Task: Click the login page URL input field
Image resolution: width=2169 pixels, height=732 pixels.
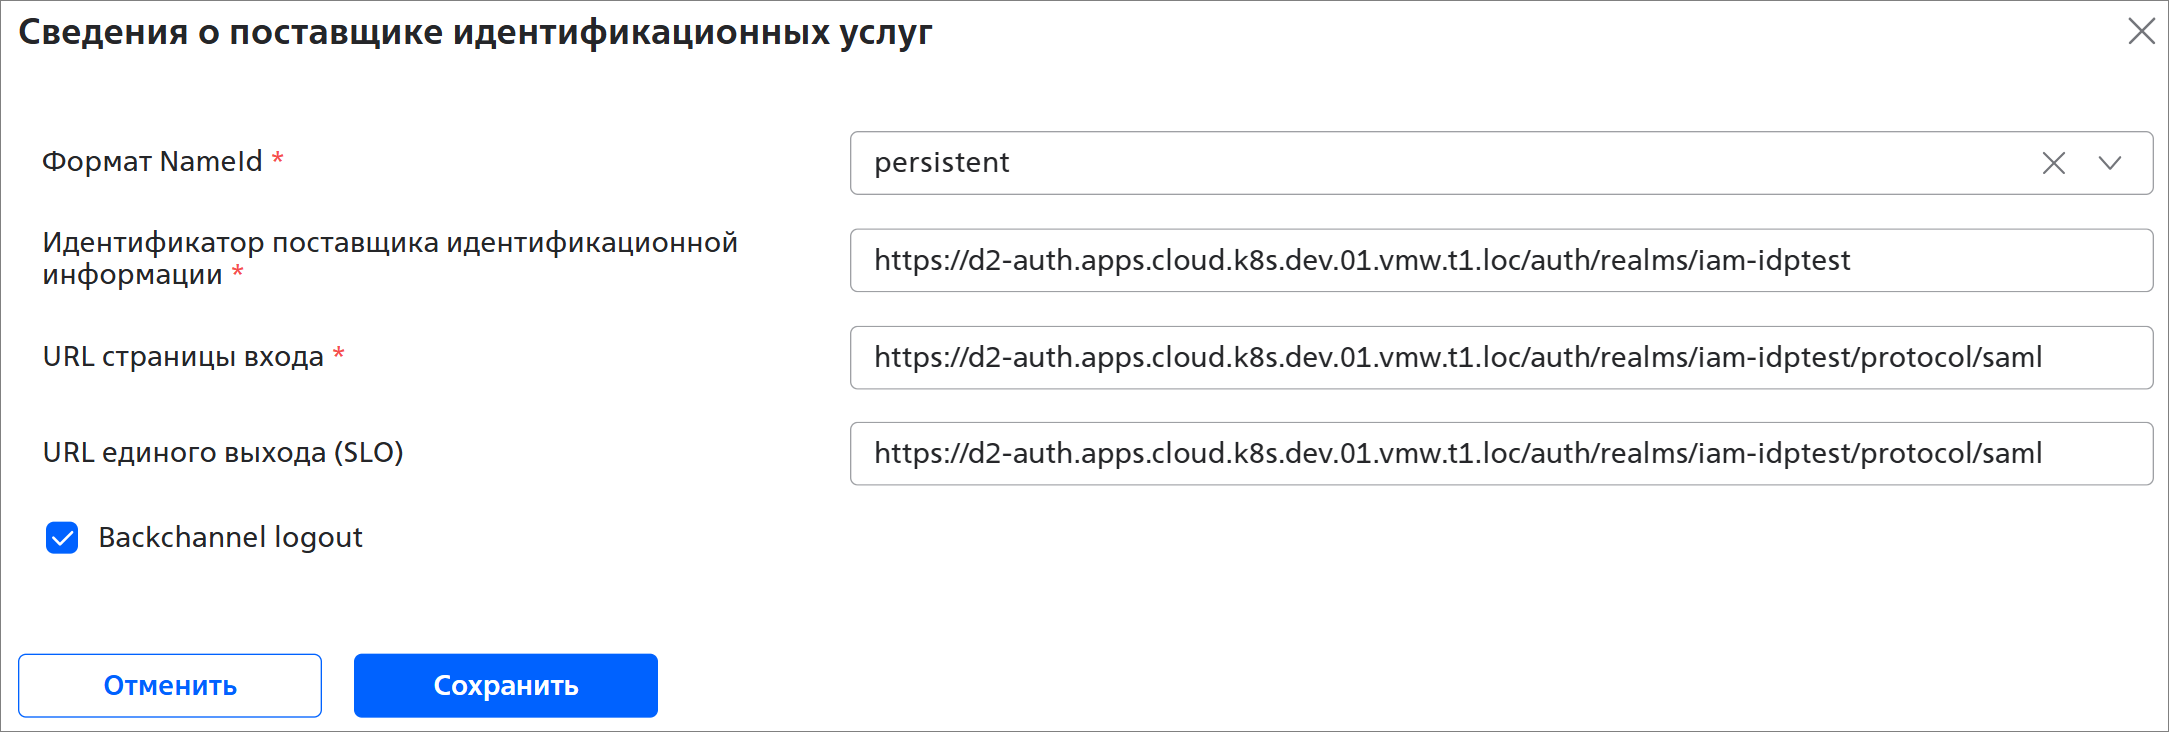Action: tap(1500, 358)
